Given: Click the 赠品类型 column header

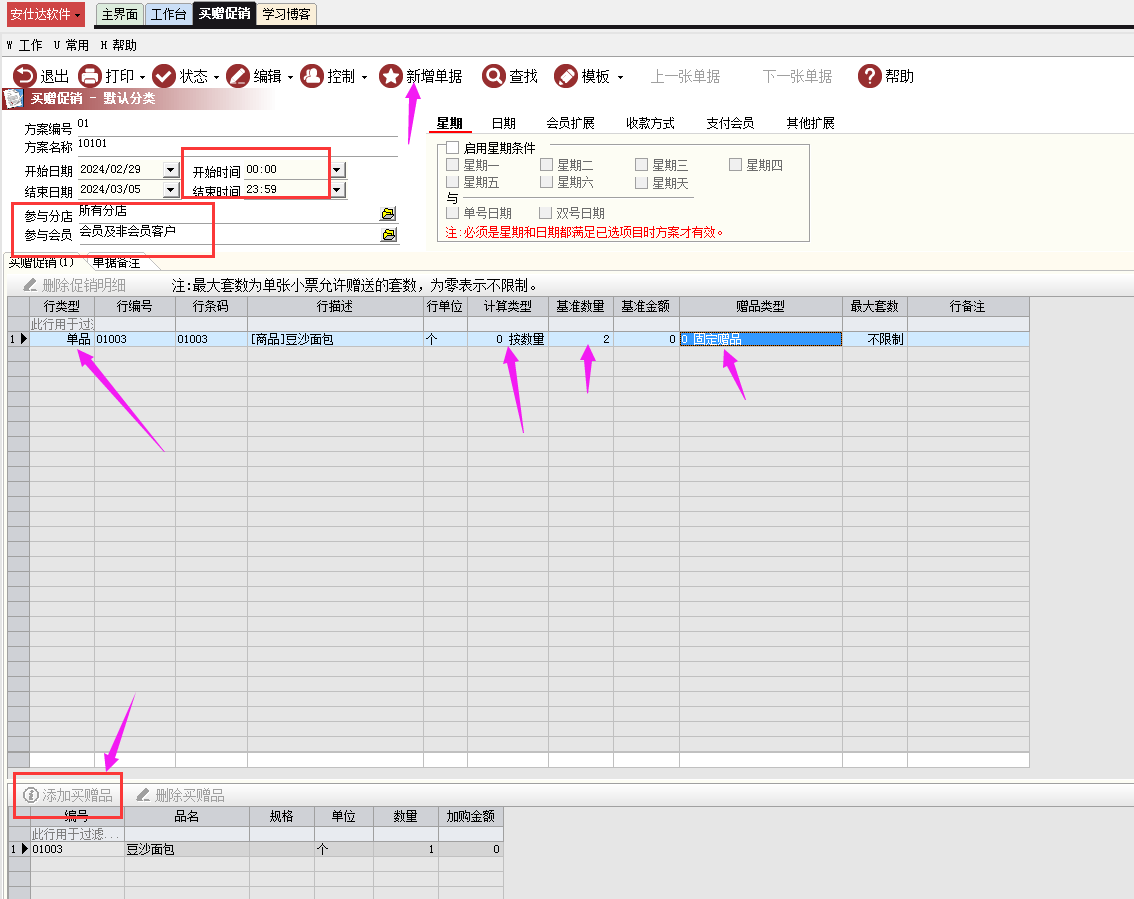Looking at the screenshot, I should [761, 307].
